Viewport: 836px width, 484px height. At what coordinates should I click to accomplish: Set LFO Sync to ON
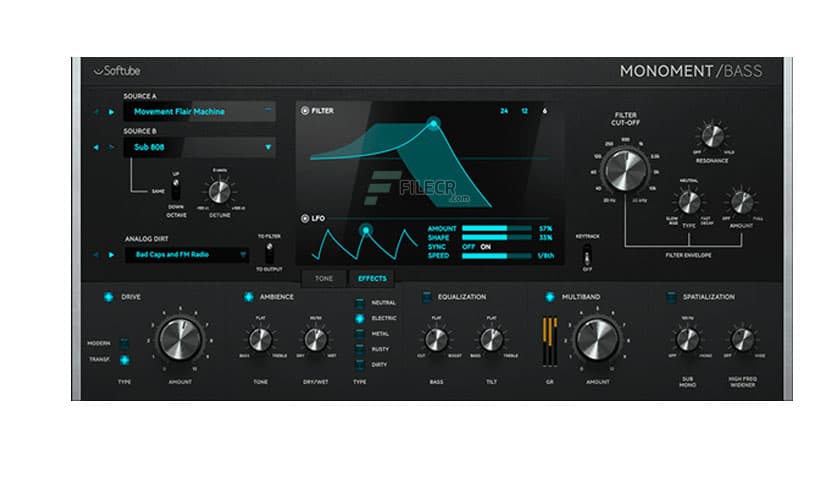click(485, 247)
